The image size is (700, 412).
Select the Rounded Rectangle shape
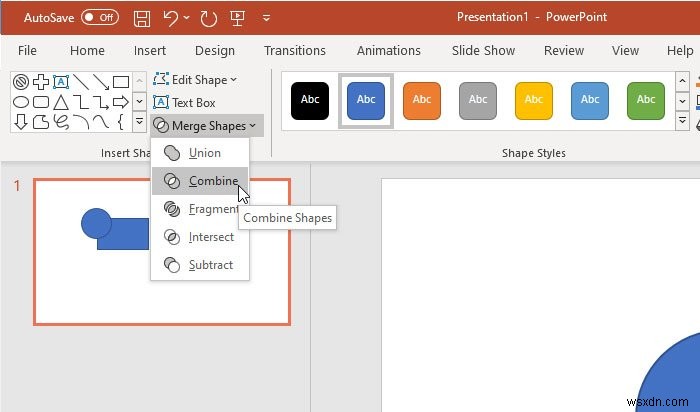pyautogui.click(x=41, y=102)
